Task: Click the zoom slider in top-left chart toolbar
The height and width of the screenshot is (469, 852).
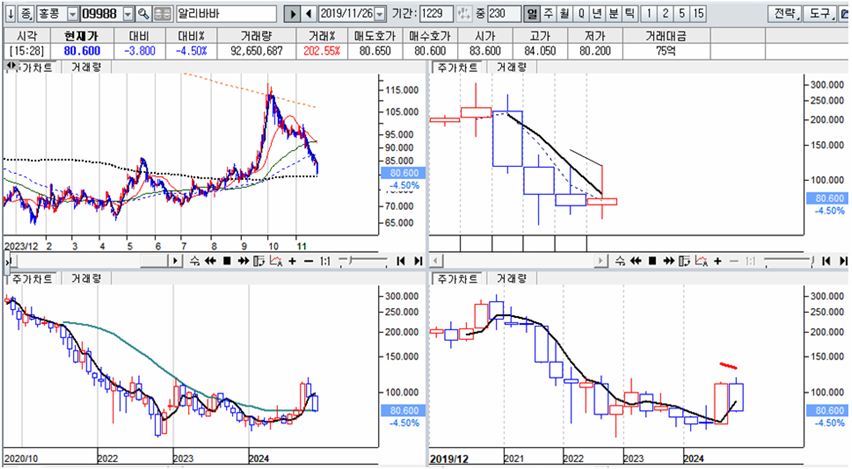Action: click(362, 261)
